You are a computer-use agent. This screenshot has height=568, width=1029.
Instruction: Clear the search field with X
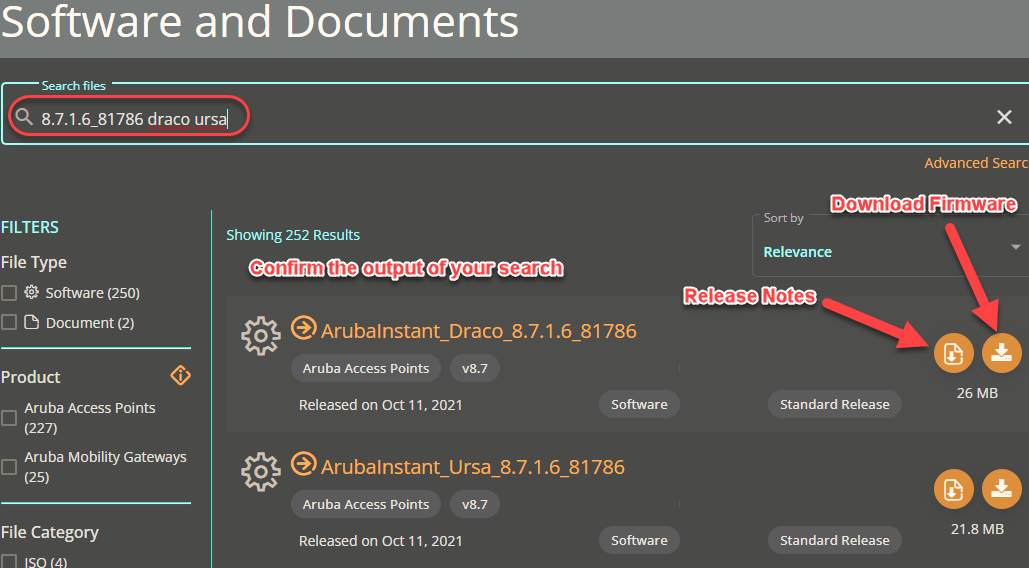pyautogui.click(x=1004, y=117)
